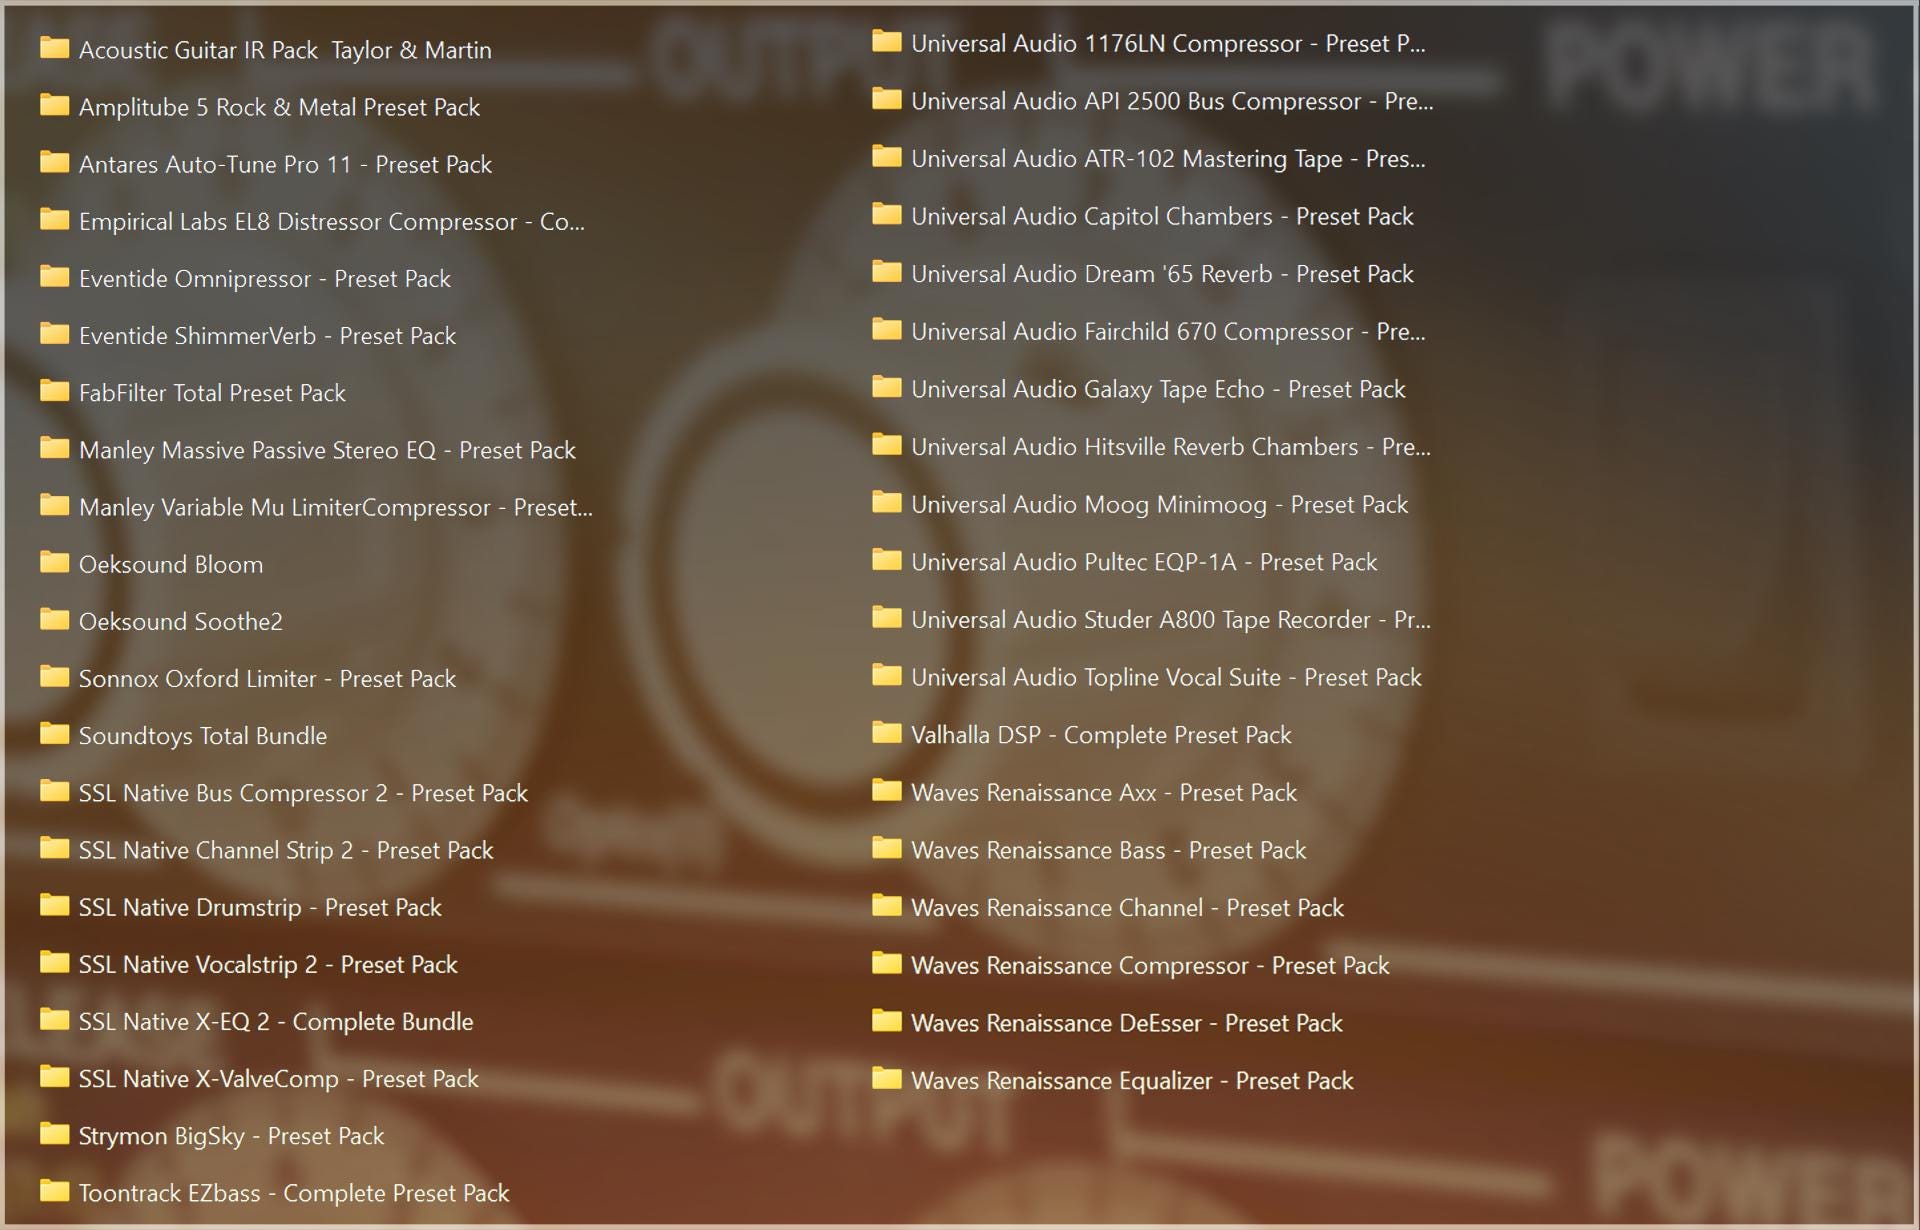The height and width of the screenshot is (1230, 1920).
Task: Click the folder icon beside Acoustic Guitar IR Pack
Action: point(54,48)
